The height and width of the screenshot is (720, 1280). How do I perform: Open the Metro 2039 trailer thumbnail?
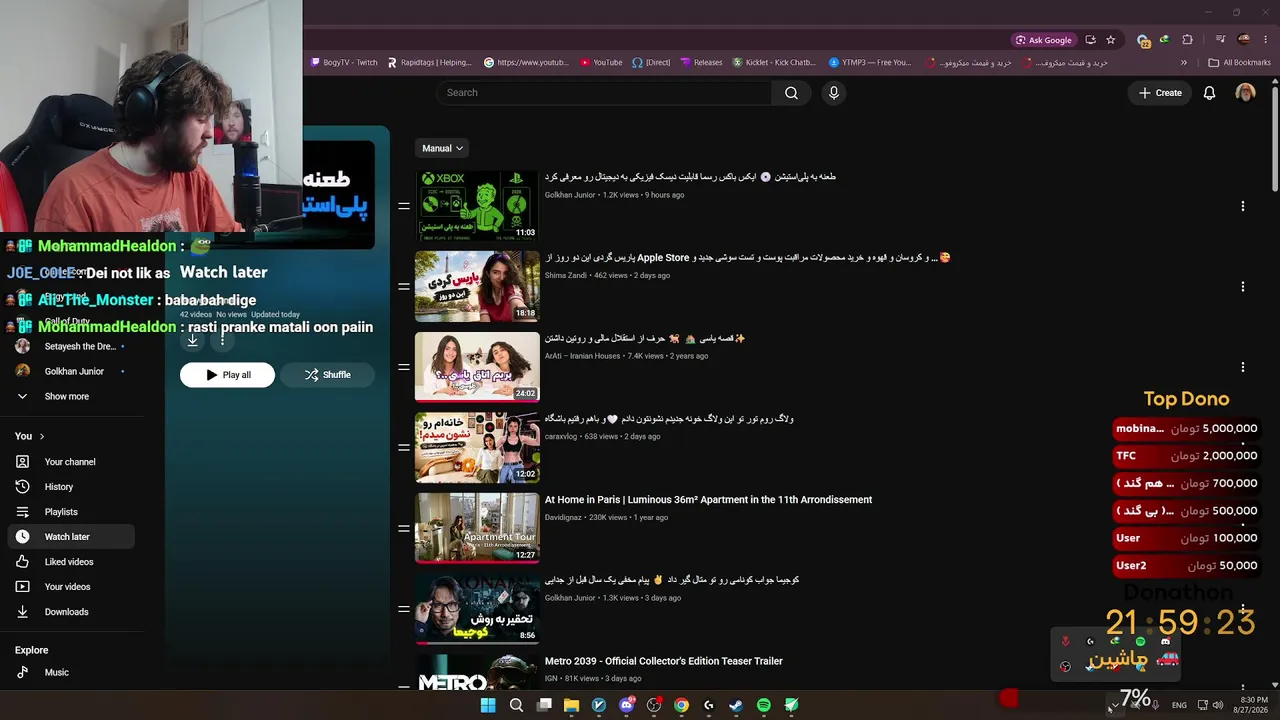(477, 671)
